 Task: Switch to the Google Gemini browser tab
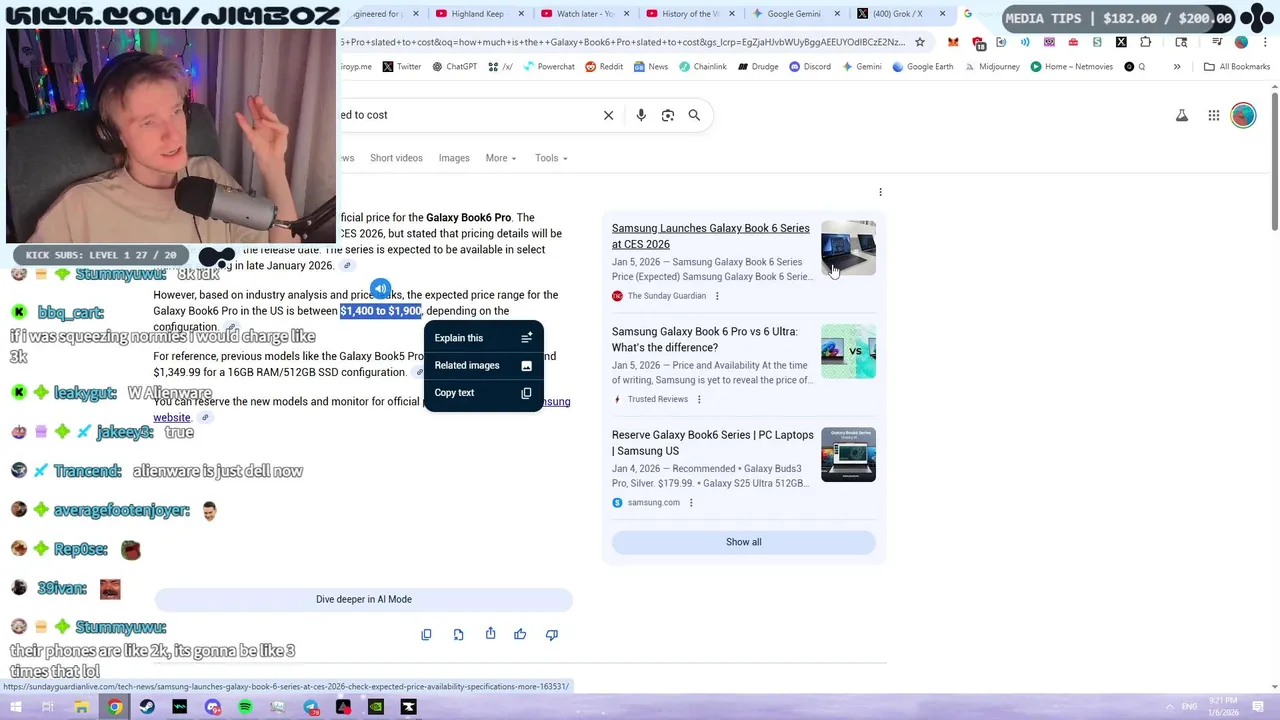[794, 14]
